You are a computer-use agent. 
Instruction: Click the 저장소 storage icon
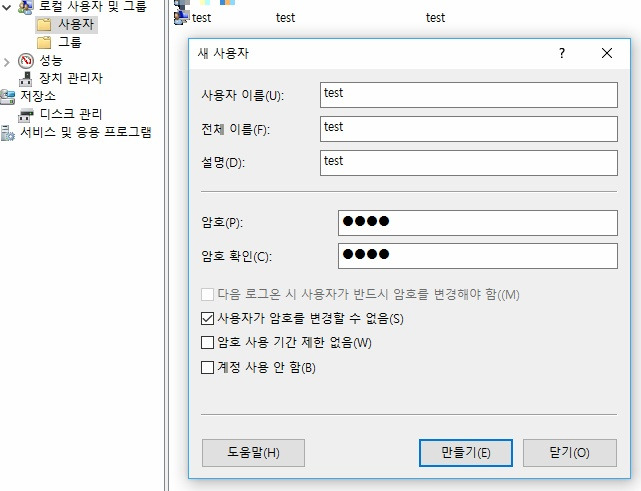pyautogui.click(x=7, y=97)
